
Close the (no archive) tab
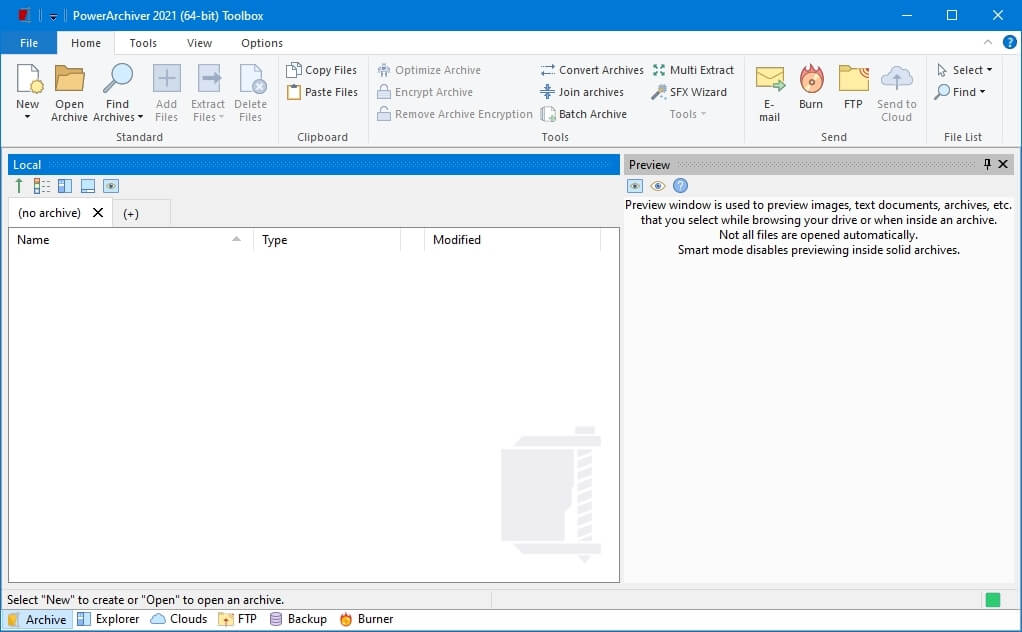pyautogui.click(x=98, y=213)
